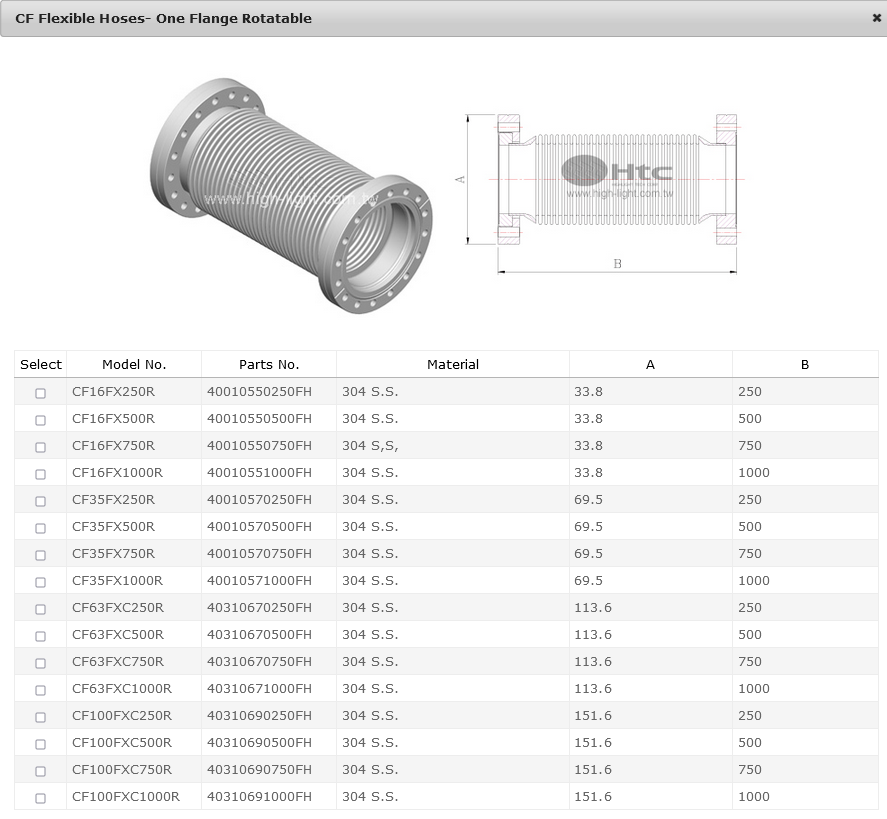Check the CF100FXC500R row checkbox
The width and height of the screenshot is (887, 819).
[x=41, y=744]
